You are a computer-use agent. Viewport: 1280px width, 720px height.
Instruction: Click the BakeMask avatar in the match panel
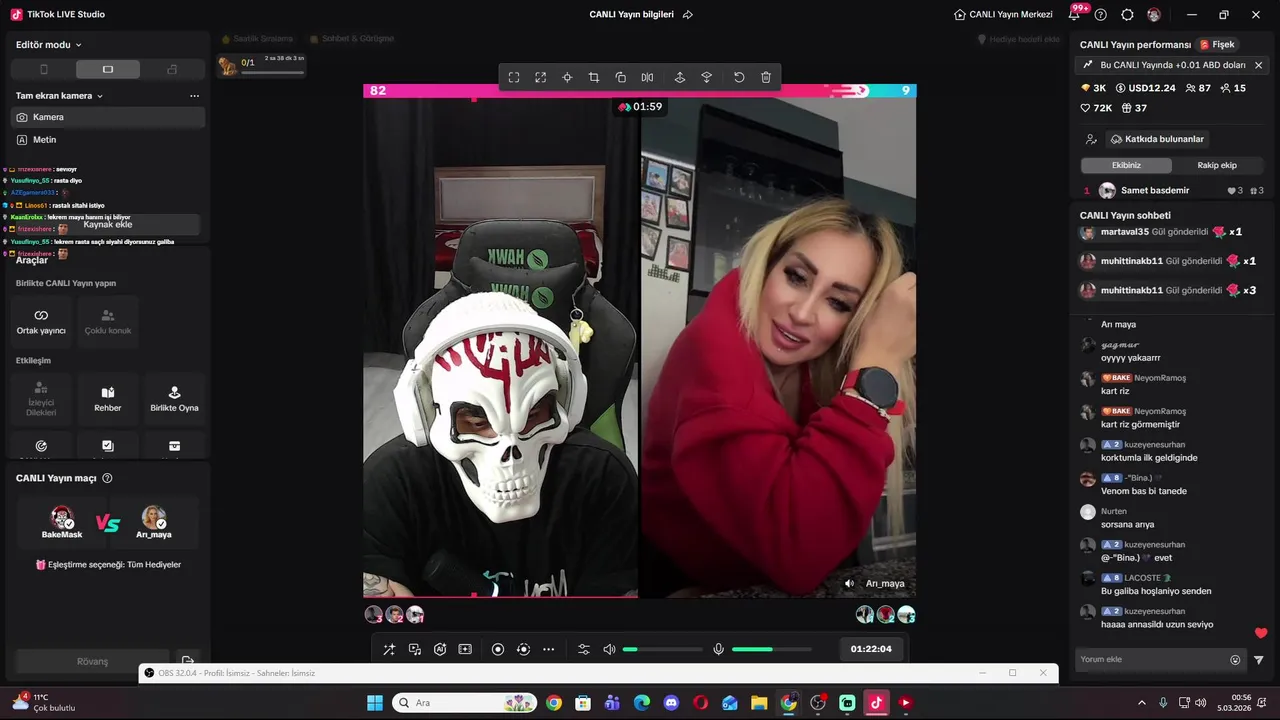pos(62,518)
